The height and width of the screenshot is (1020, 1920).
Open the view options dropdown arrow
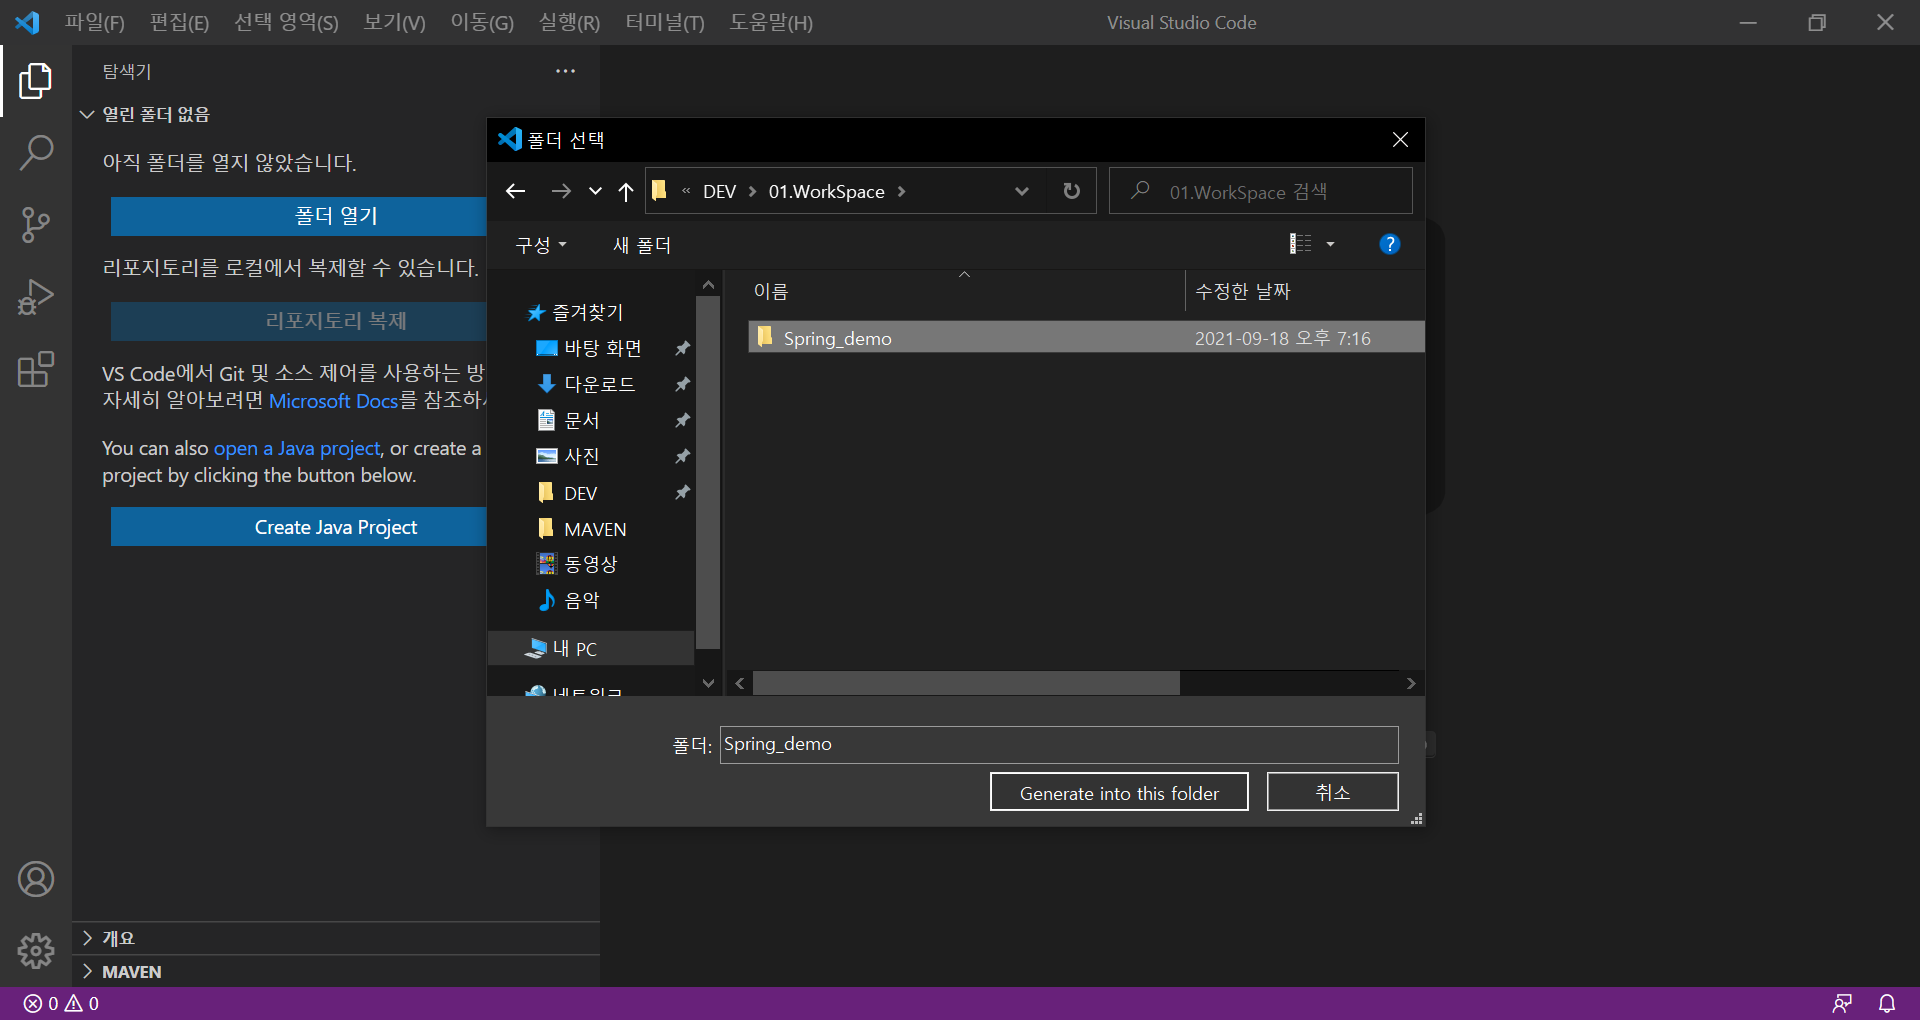[1330, 244]
